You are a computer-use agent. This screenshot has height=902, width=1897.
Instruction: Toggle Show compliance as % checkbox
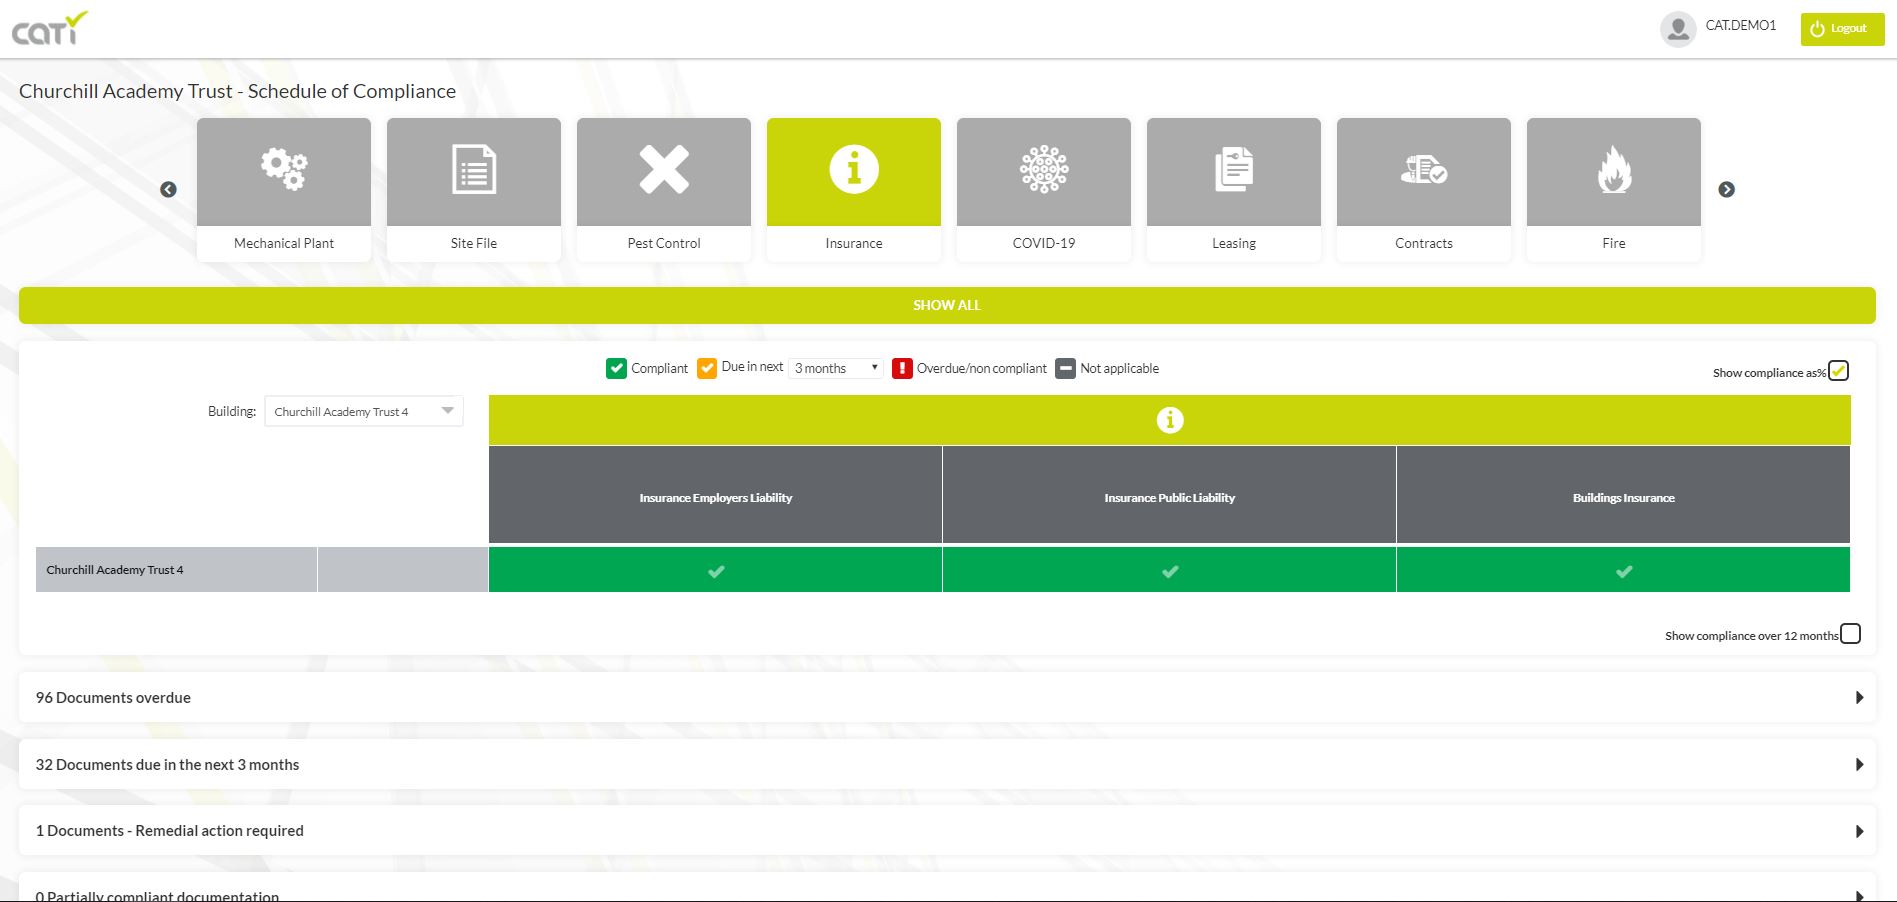click(x=1838, y=371)
